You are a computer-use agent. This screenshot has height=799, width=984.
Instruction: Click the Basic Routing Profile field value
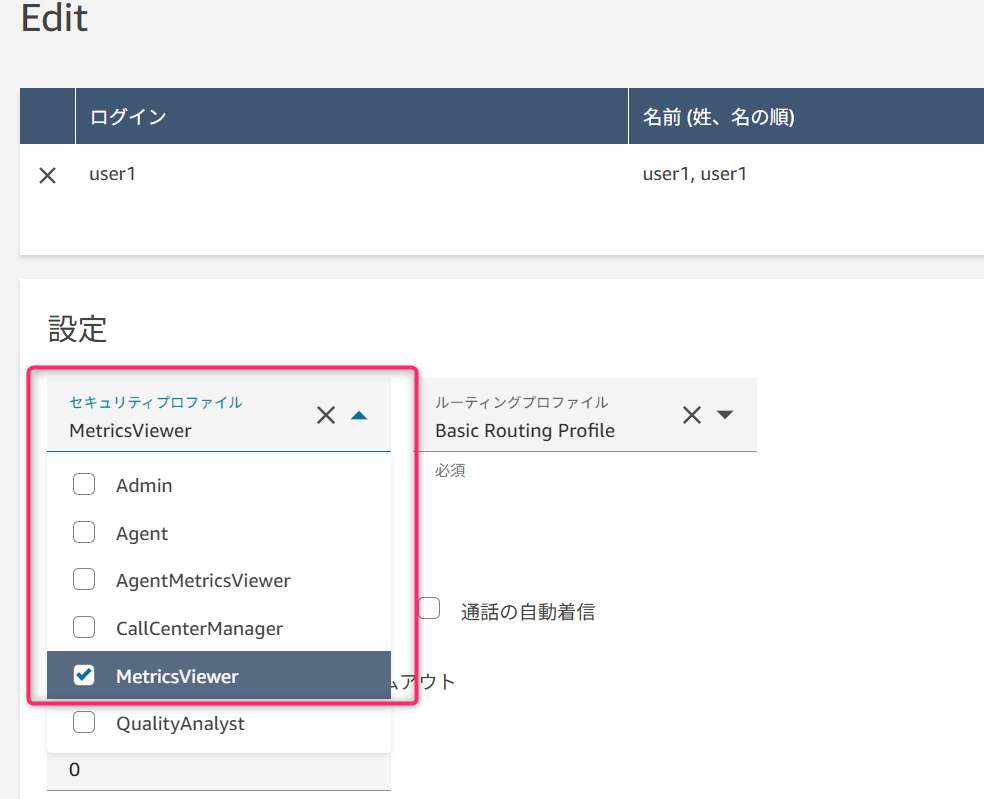tap(525, 431)
